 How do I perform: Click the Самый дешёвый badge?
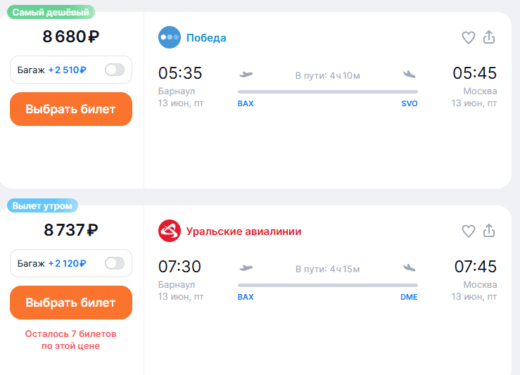(x=51, y=12)
